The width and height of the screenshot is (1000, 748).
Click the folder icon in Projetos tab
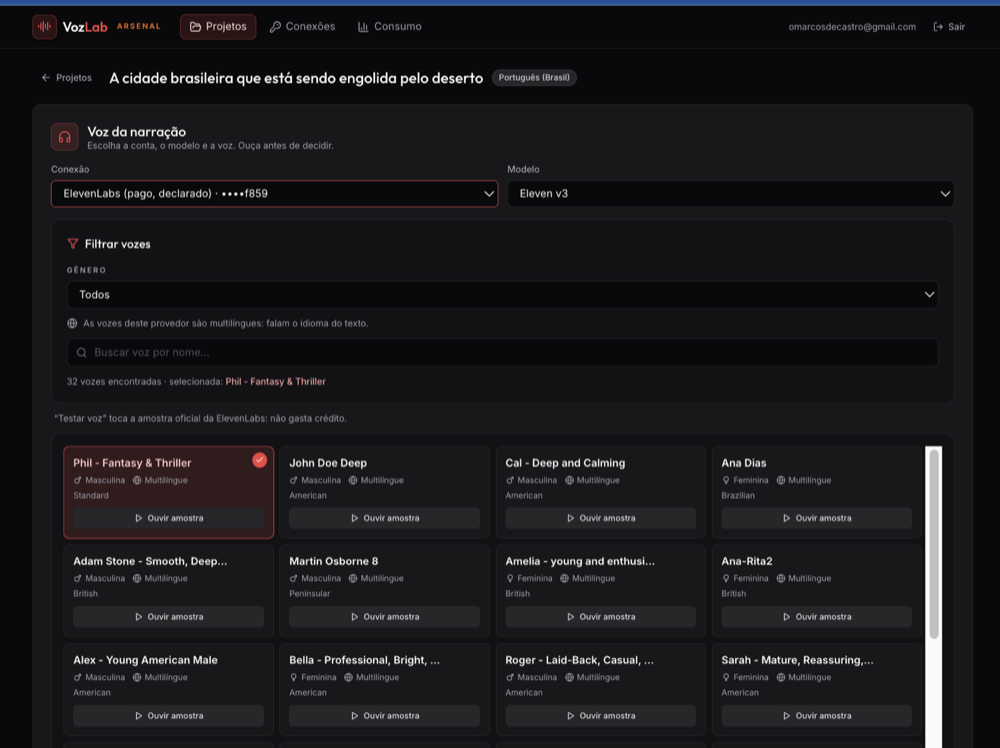click(x=195, y=27)
